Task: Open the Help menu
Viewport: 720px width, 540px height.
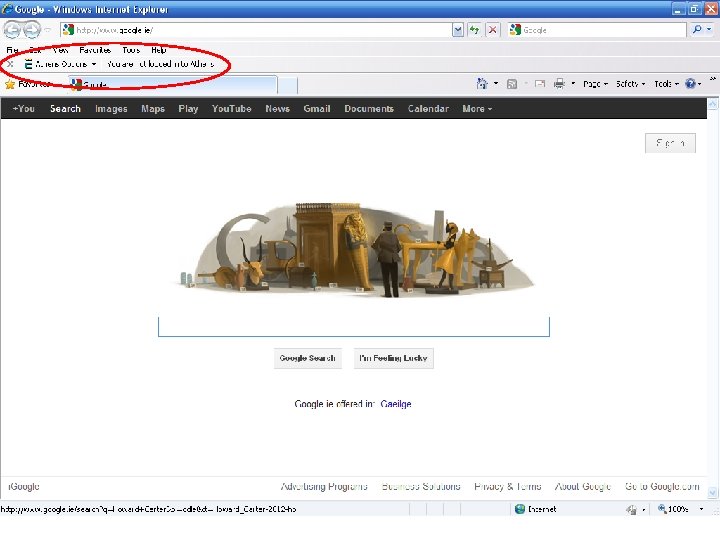Action: tap(158, 50)
